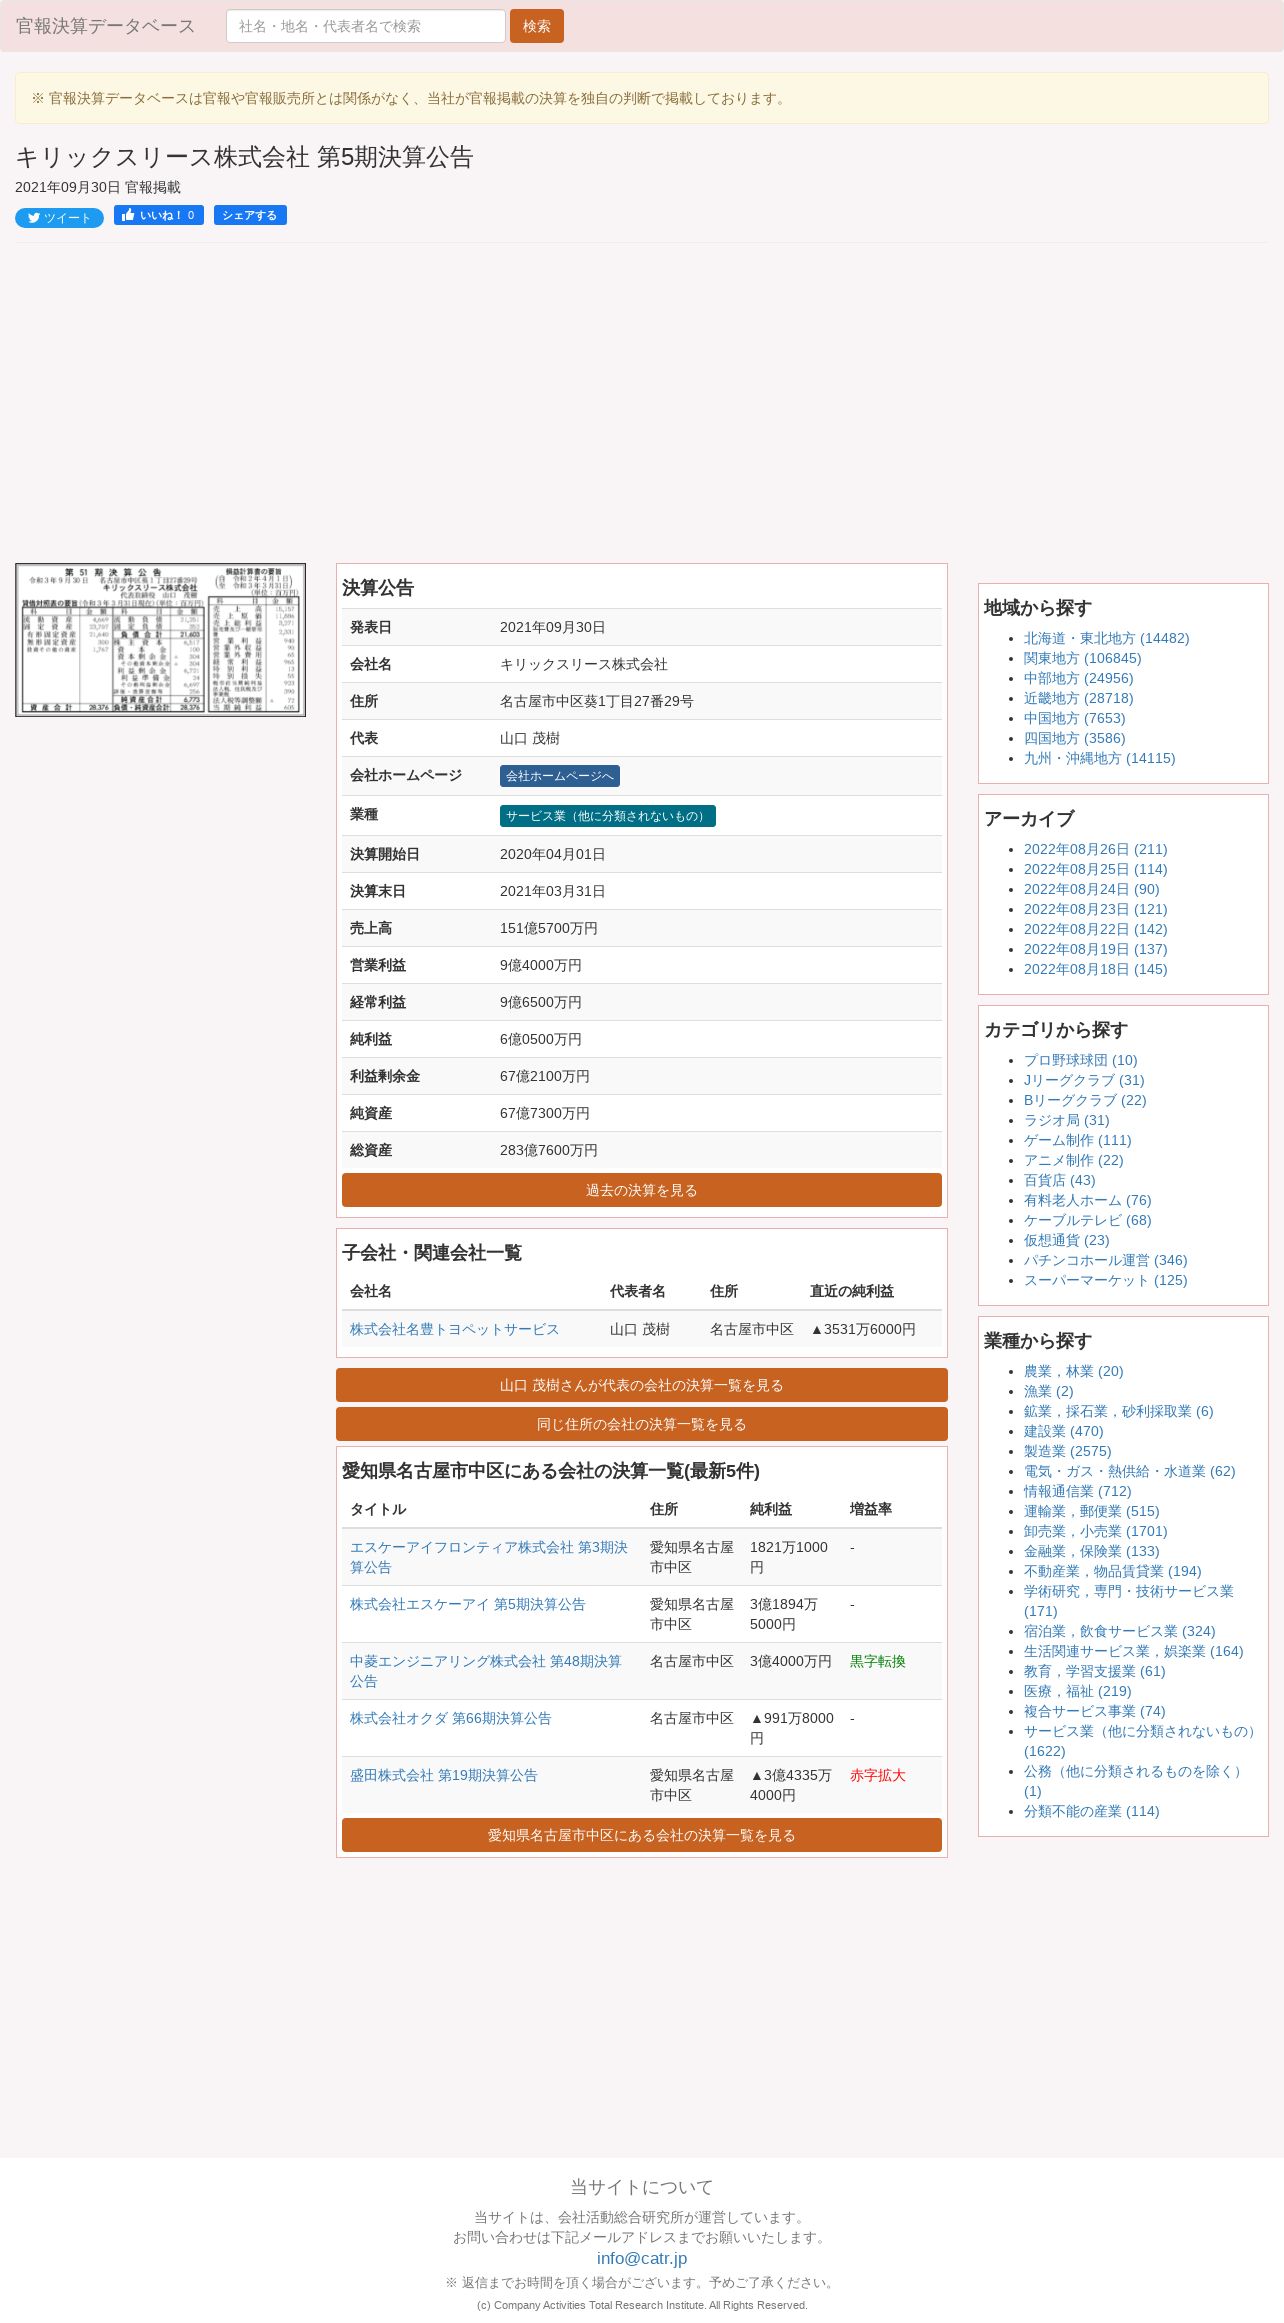
Task: Open archive 2022年08月18日 (145)
Action: (1096, 969)
